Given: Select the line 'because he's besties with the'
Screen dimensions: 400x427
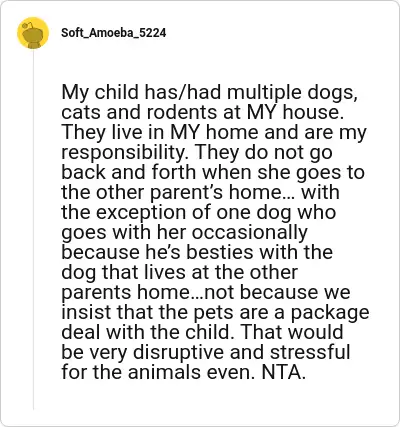Looking at the screenshot, I should [197, 252].
